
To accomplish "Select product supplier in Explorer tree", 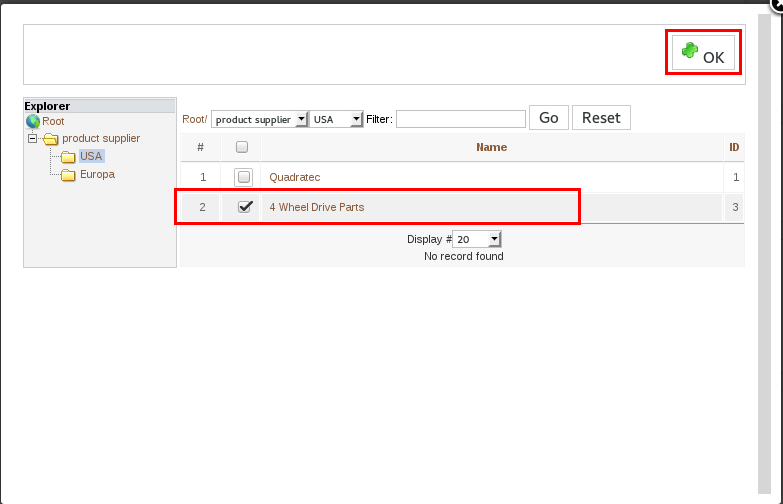I will click(101, 138).
